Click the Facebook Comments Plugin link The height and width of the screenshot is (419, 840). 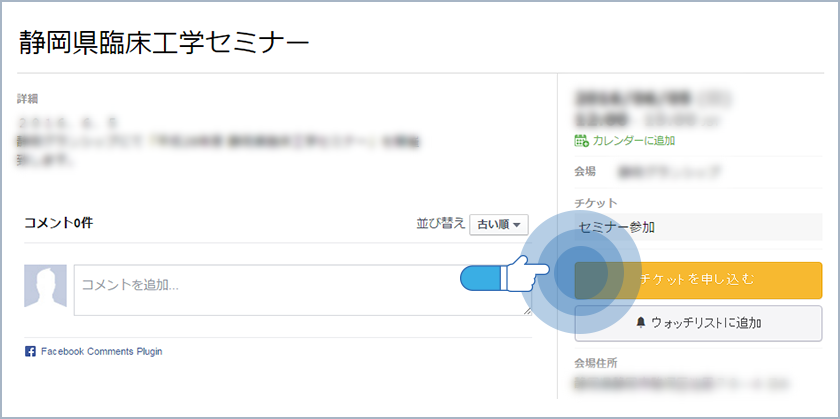coord(101,351)
